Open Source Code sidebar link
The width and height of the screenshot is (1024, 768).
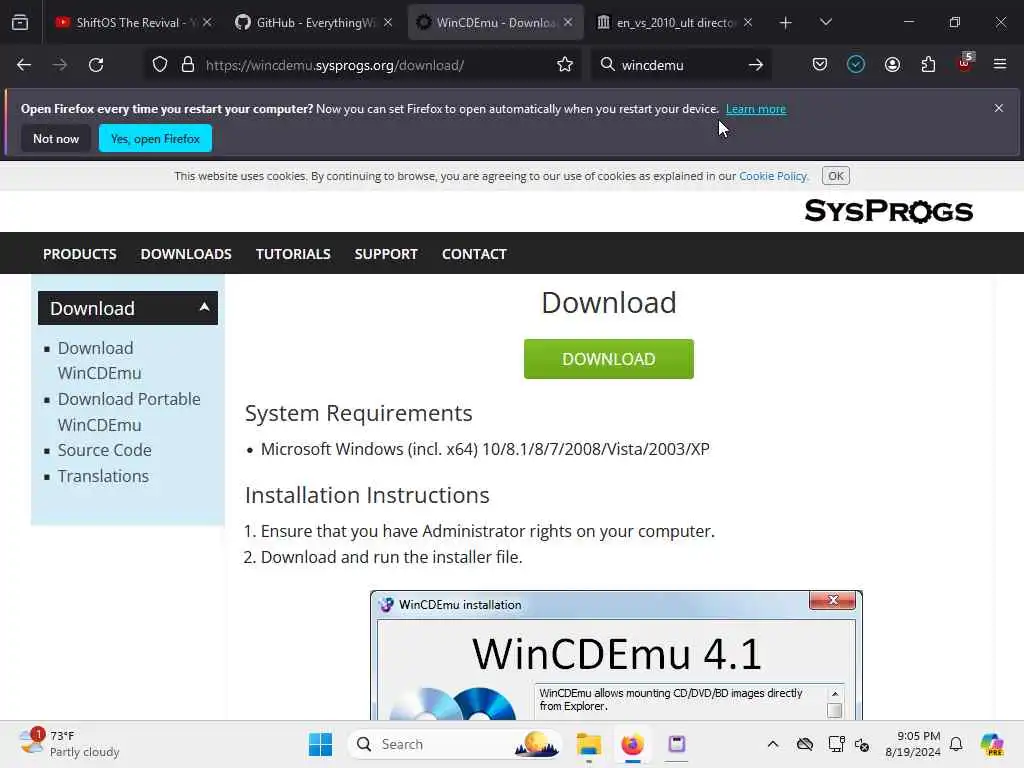[104, 450]
